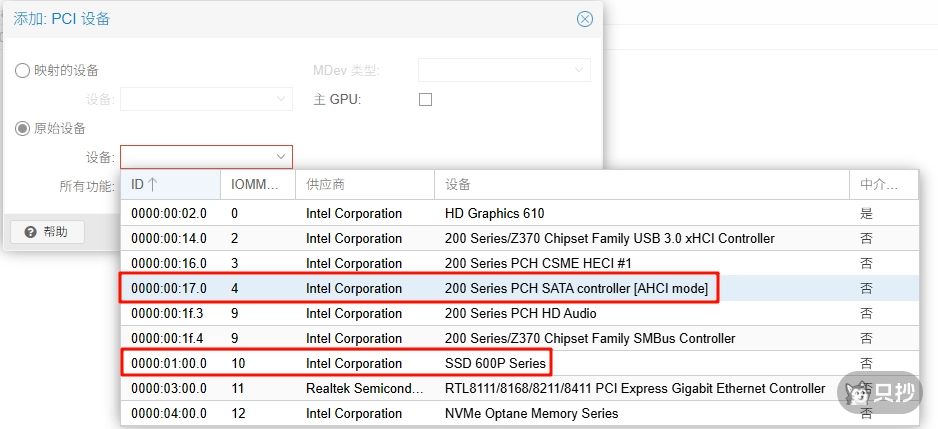Pick the NVMe Optane Memory Series row
The width and height of the screenshot is (938, 429).
point(531,413)
